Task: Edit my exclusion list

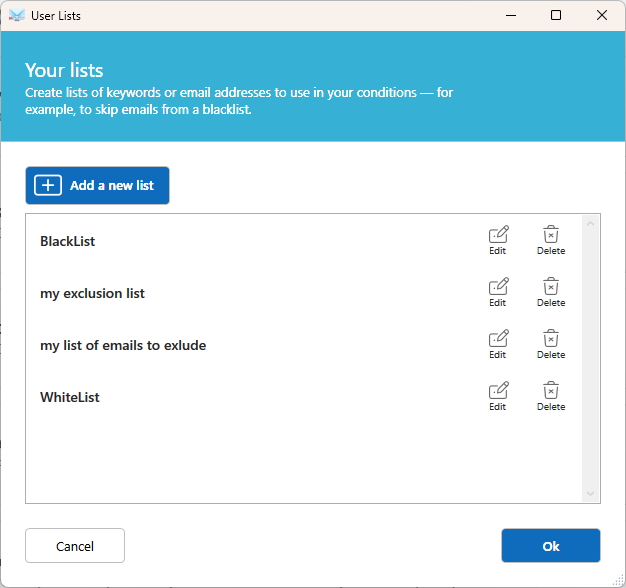Action: pos(498,292)
